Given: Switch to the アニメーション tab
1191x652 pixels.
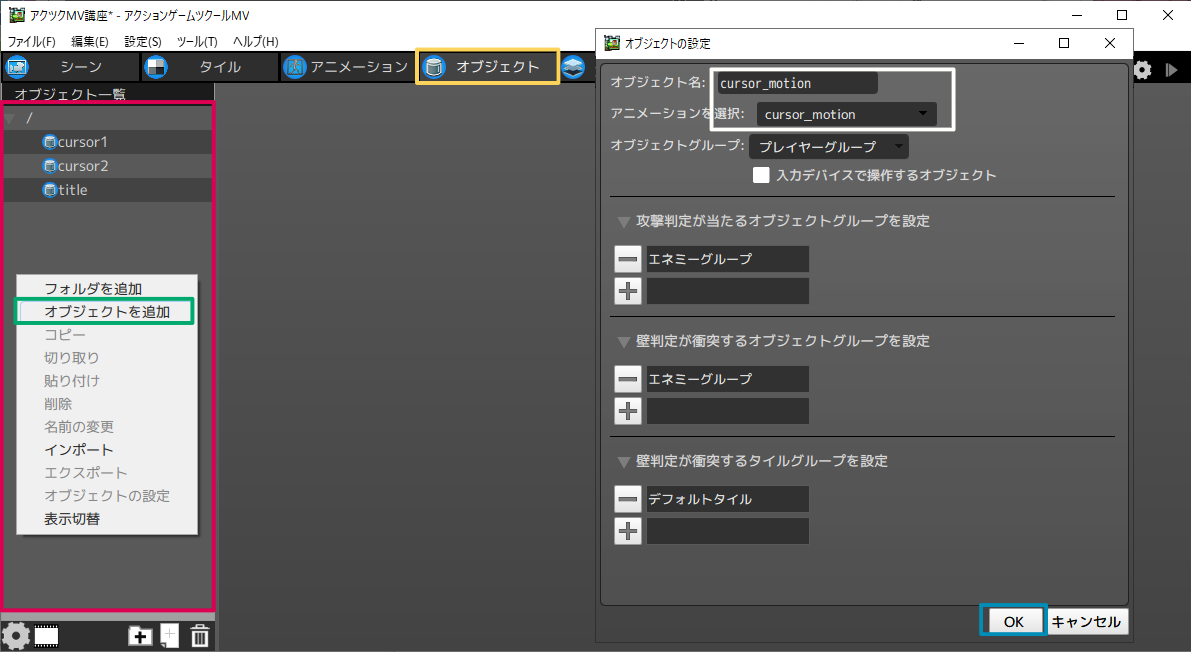Looking at the screenshot, I should (x=346, y=67).
